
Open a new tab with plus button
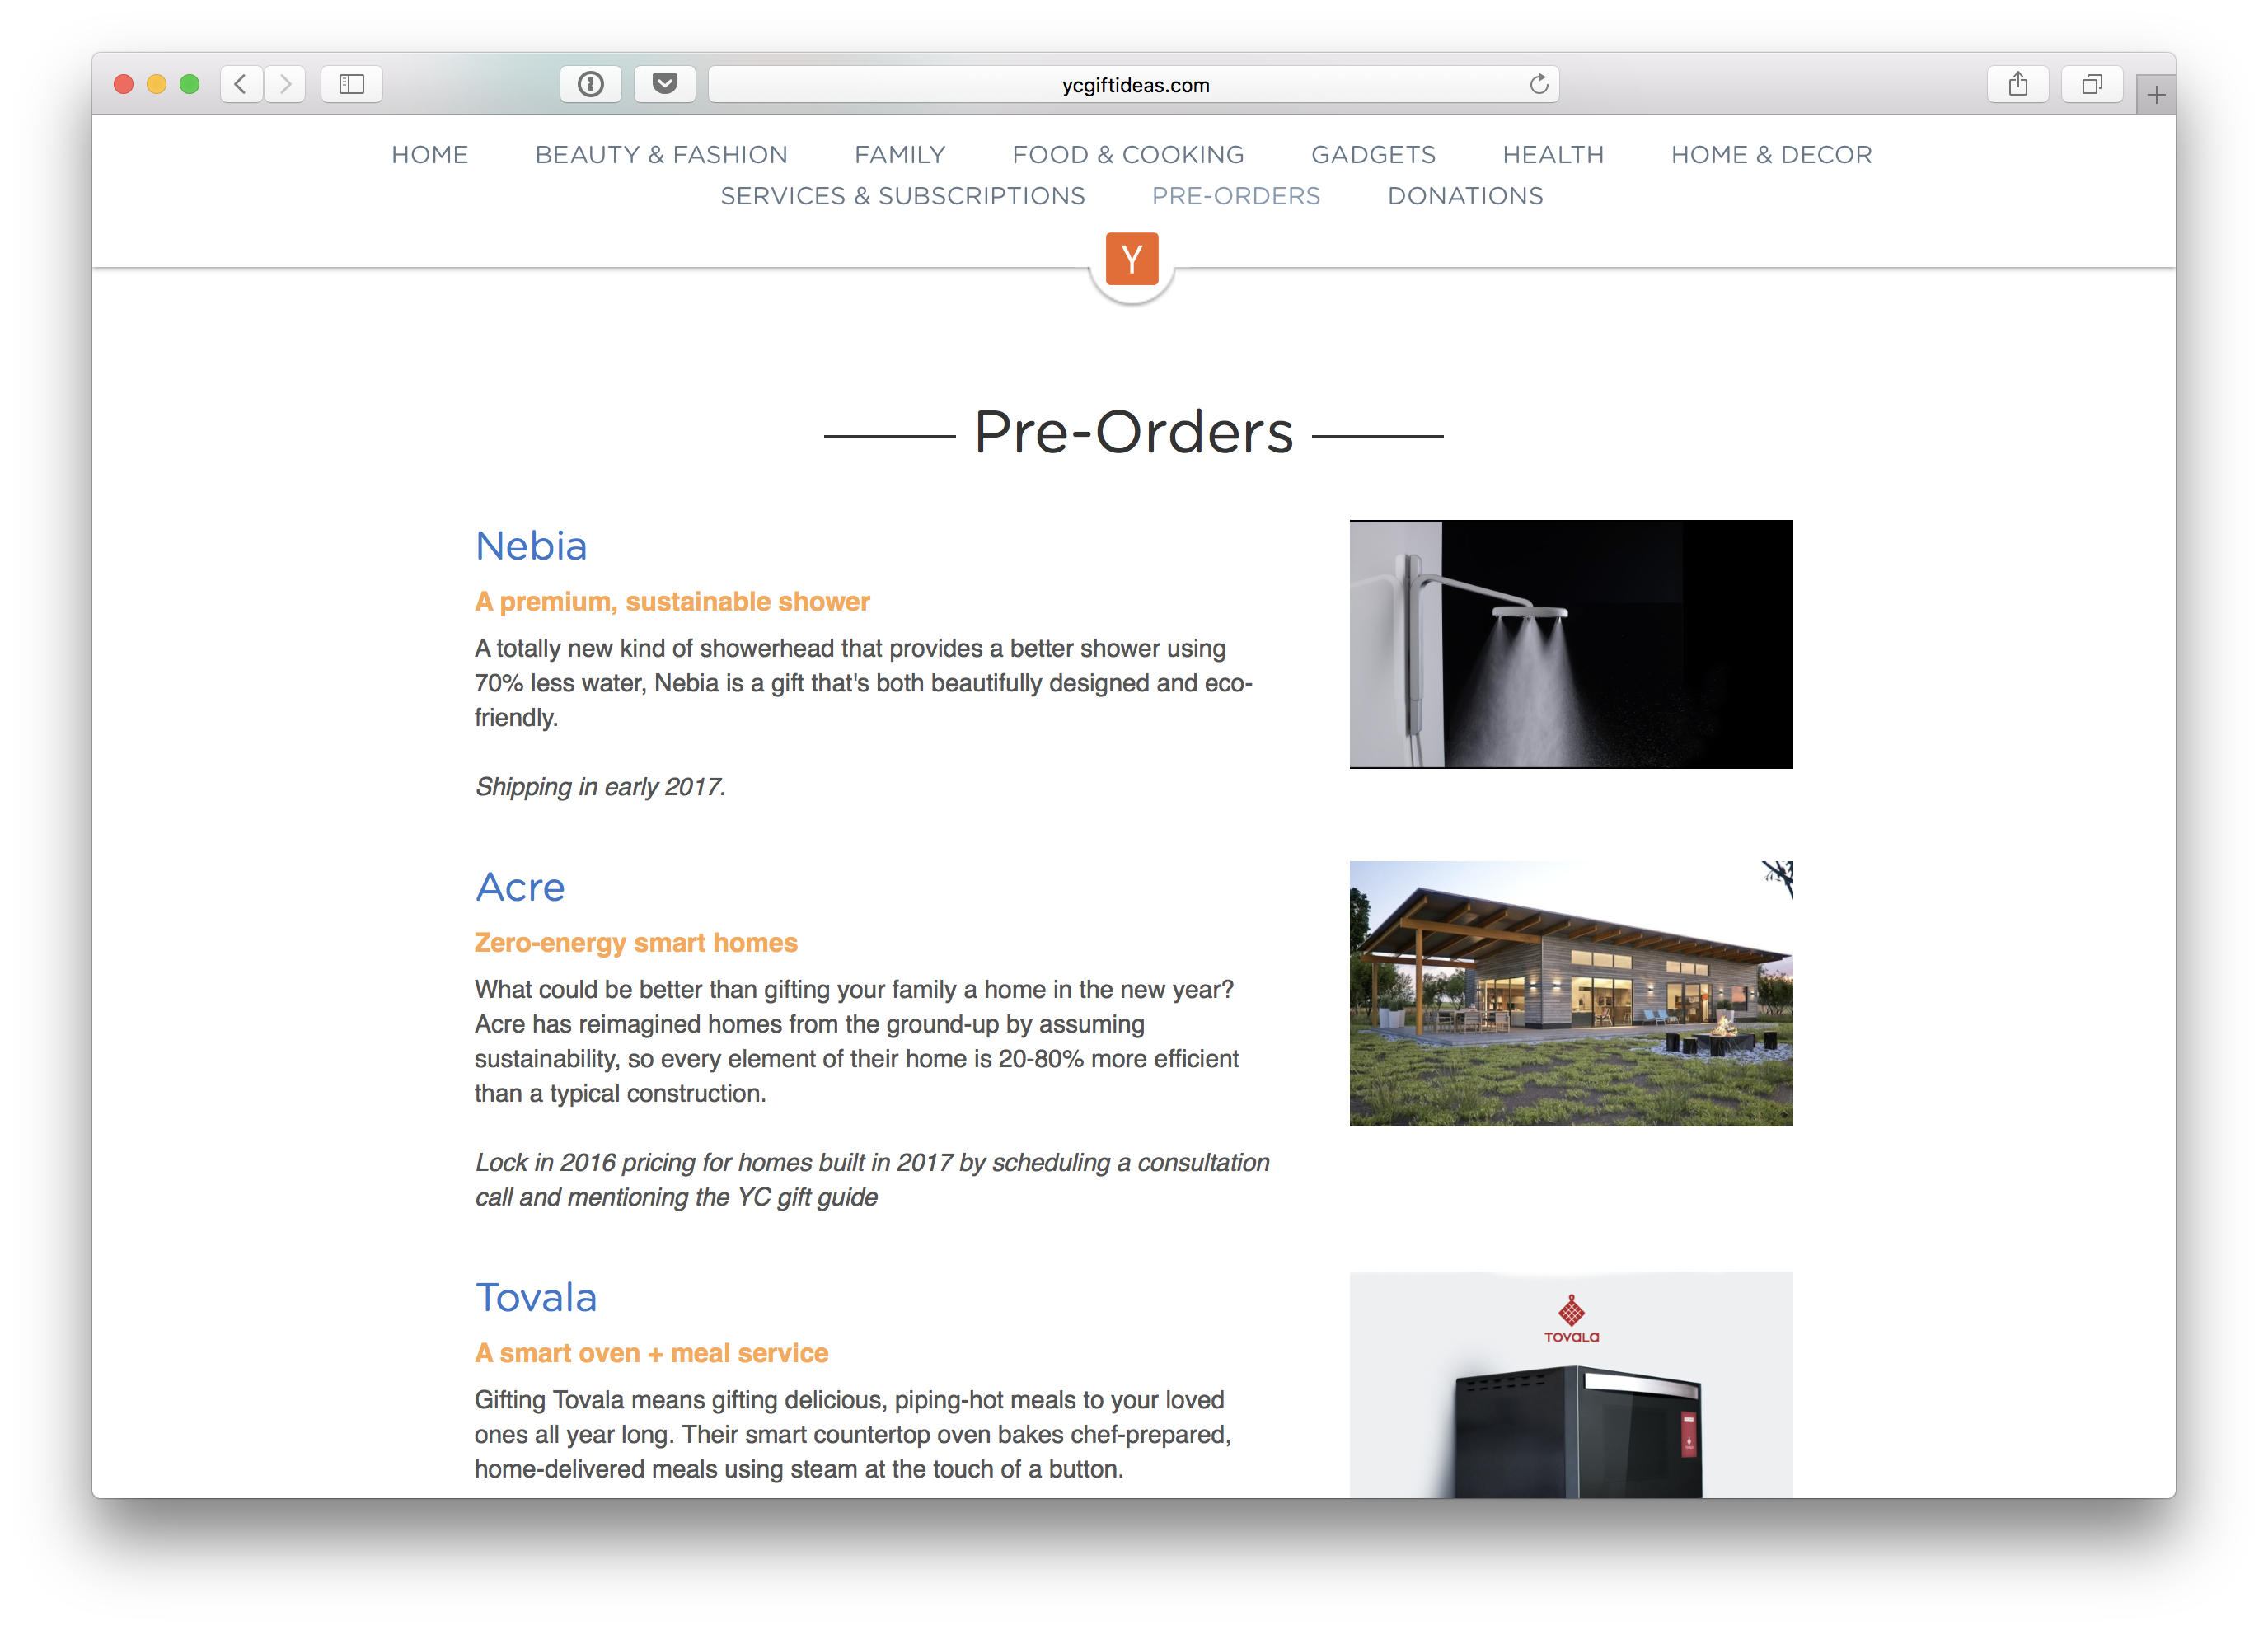(2155, 96)
